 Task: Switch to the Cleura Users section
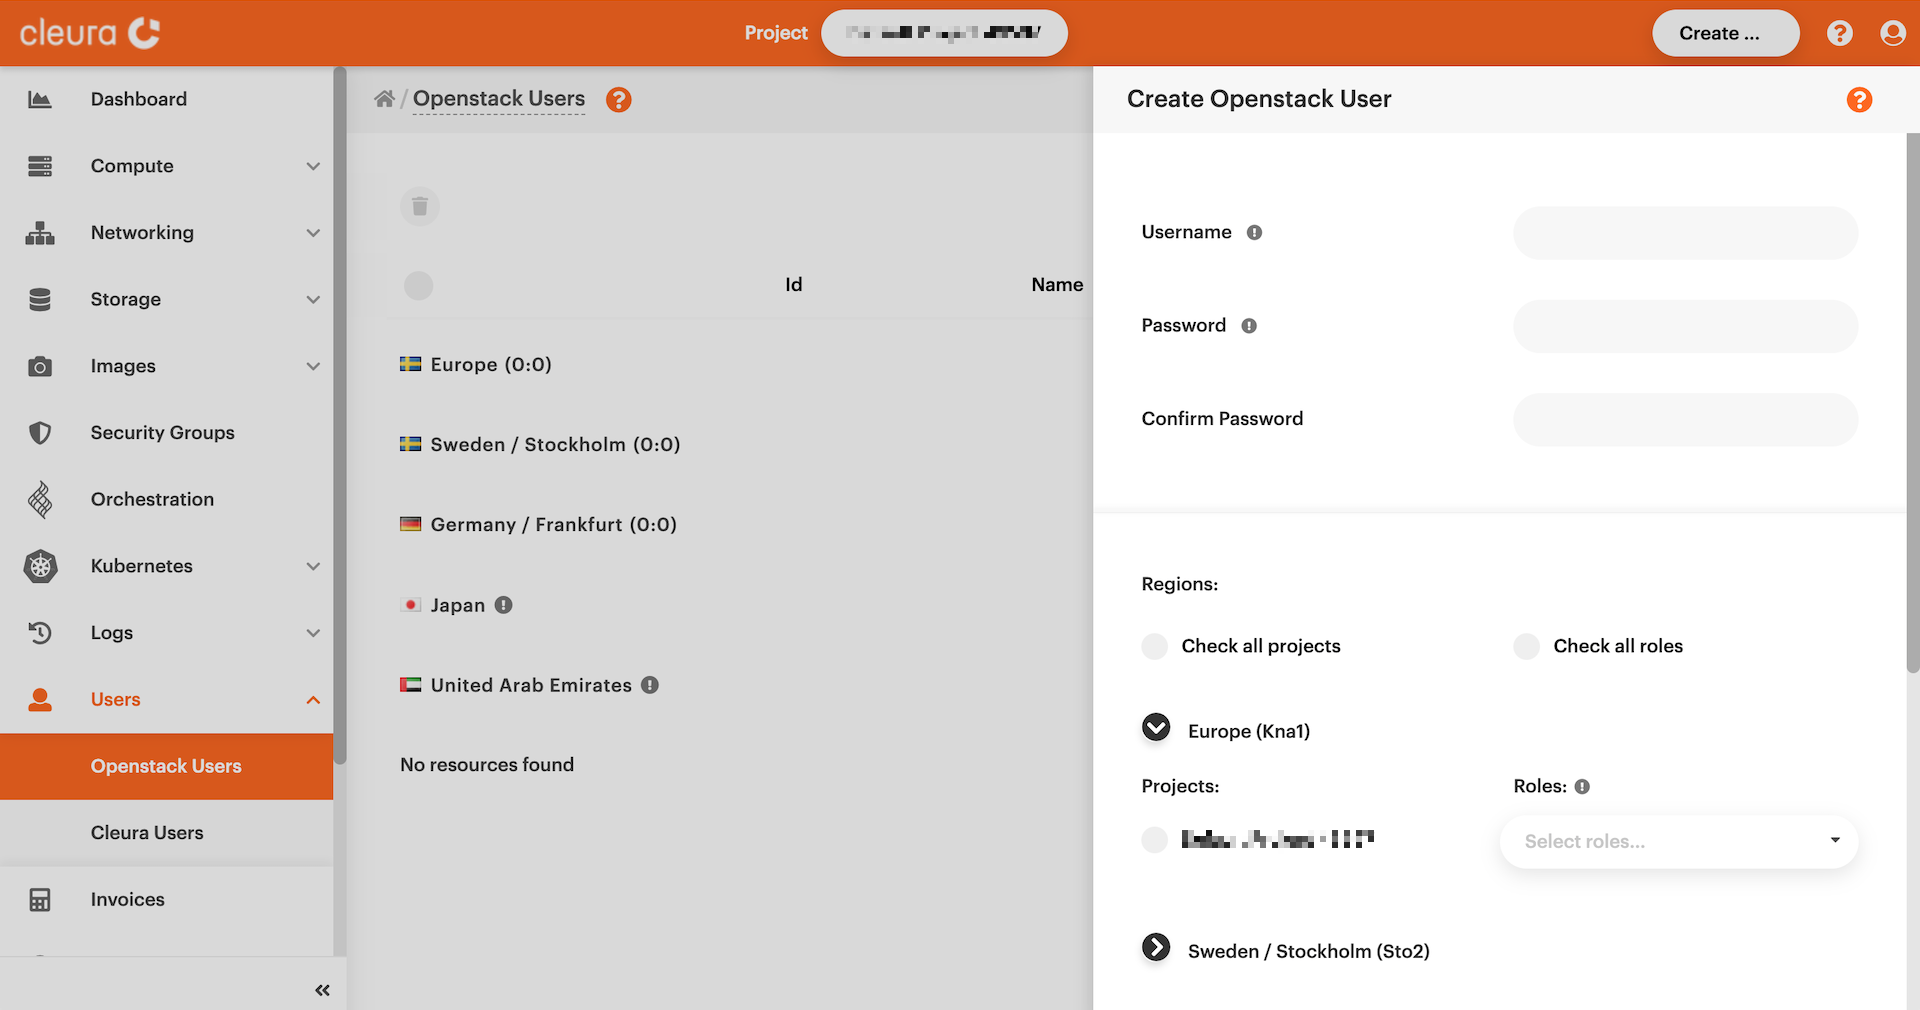coord(147,832)
